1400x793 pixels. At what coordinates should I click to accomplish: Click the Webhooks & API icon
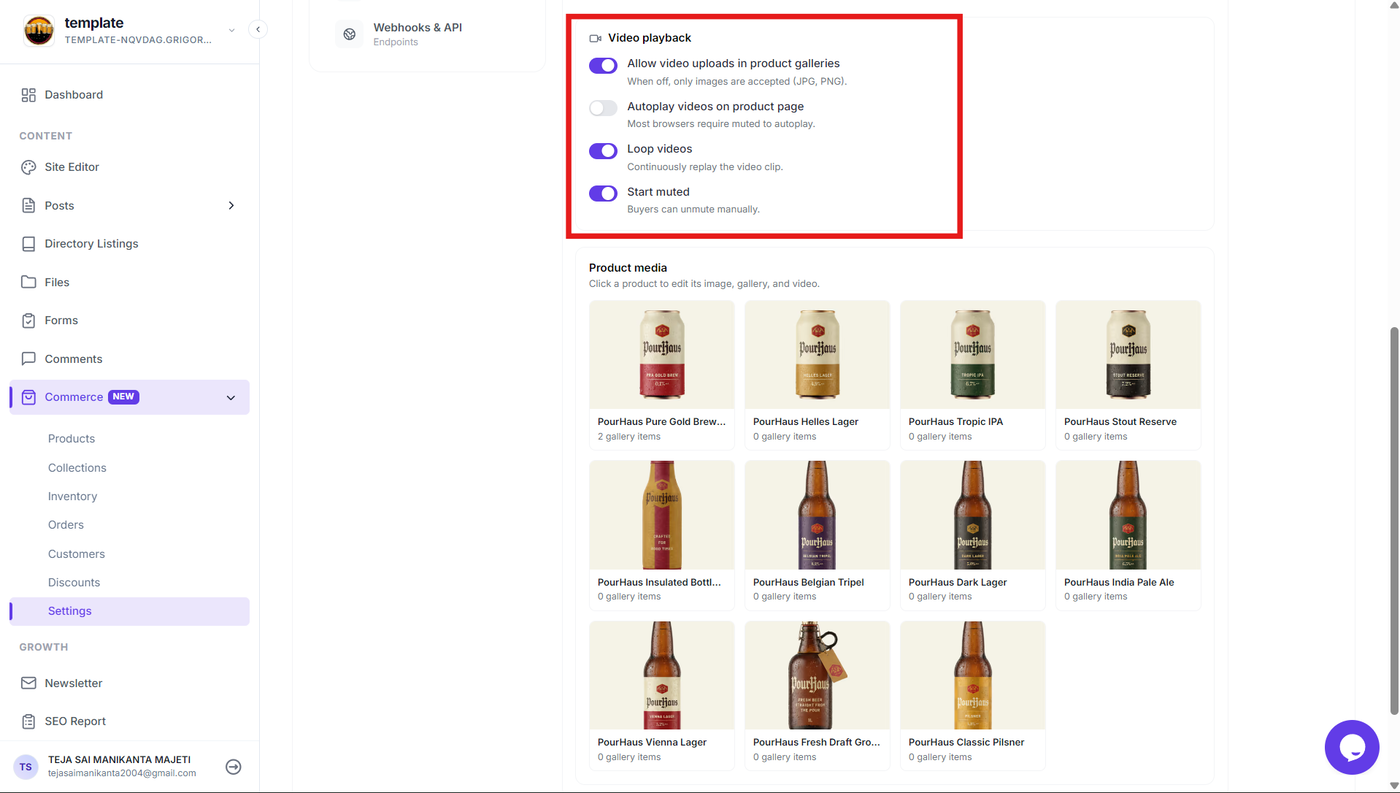(x=349, y=34)
